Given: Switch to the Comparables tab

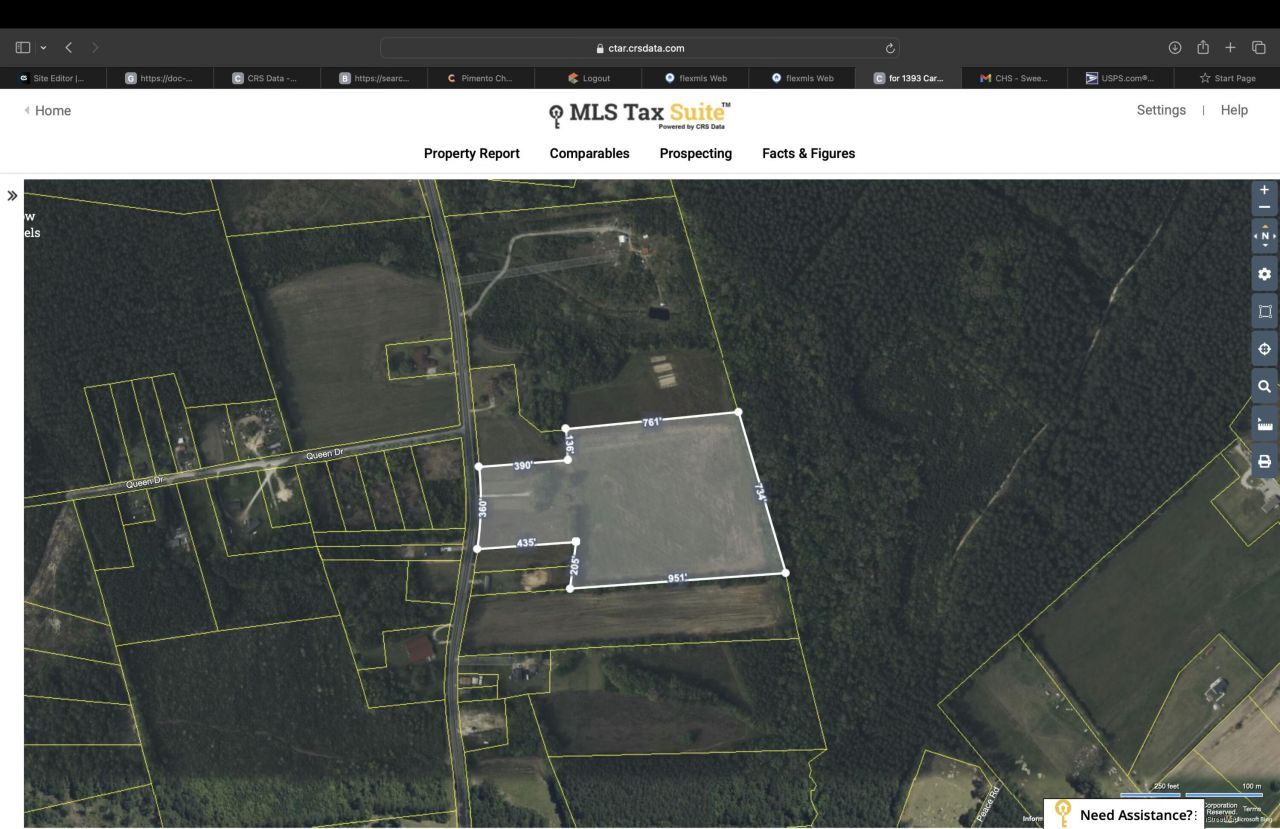Looking at the screenshot, I should pos(589,153).
